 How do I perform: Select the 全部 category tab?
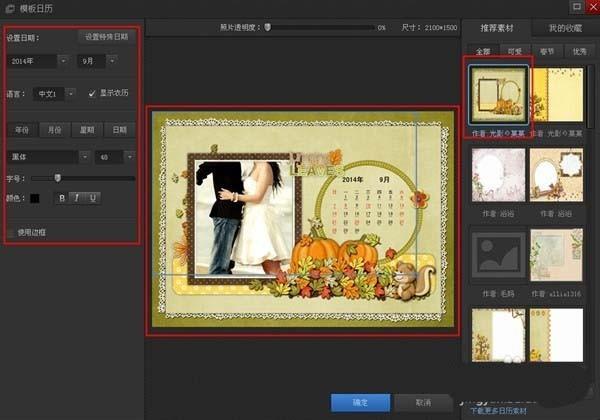pyautogui.click(x=483, y=51)
